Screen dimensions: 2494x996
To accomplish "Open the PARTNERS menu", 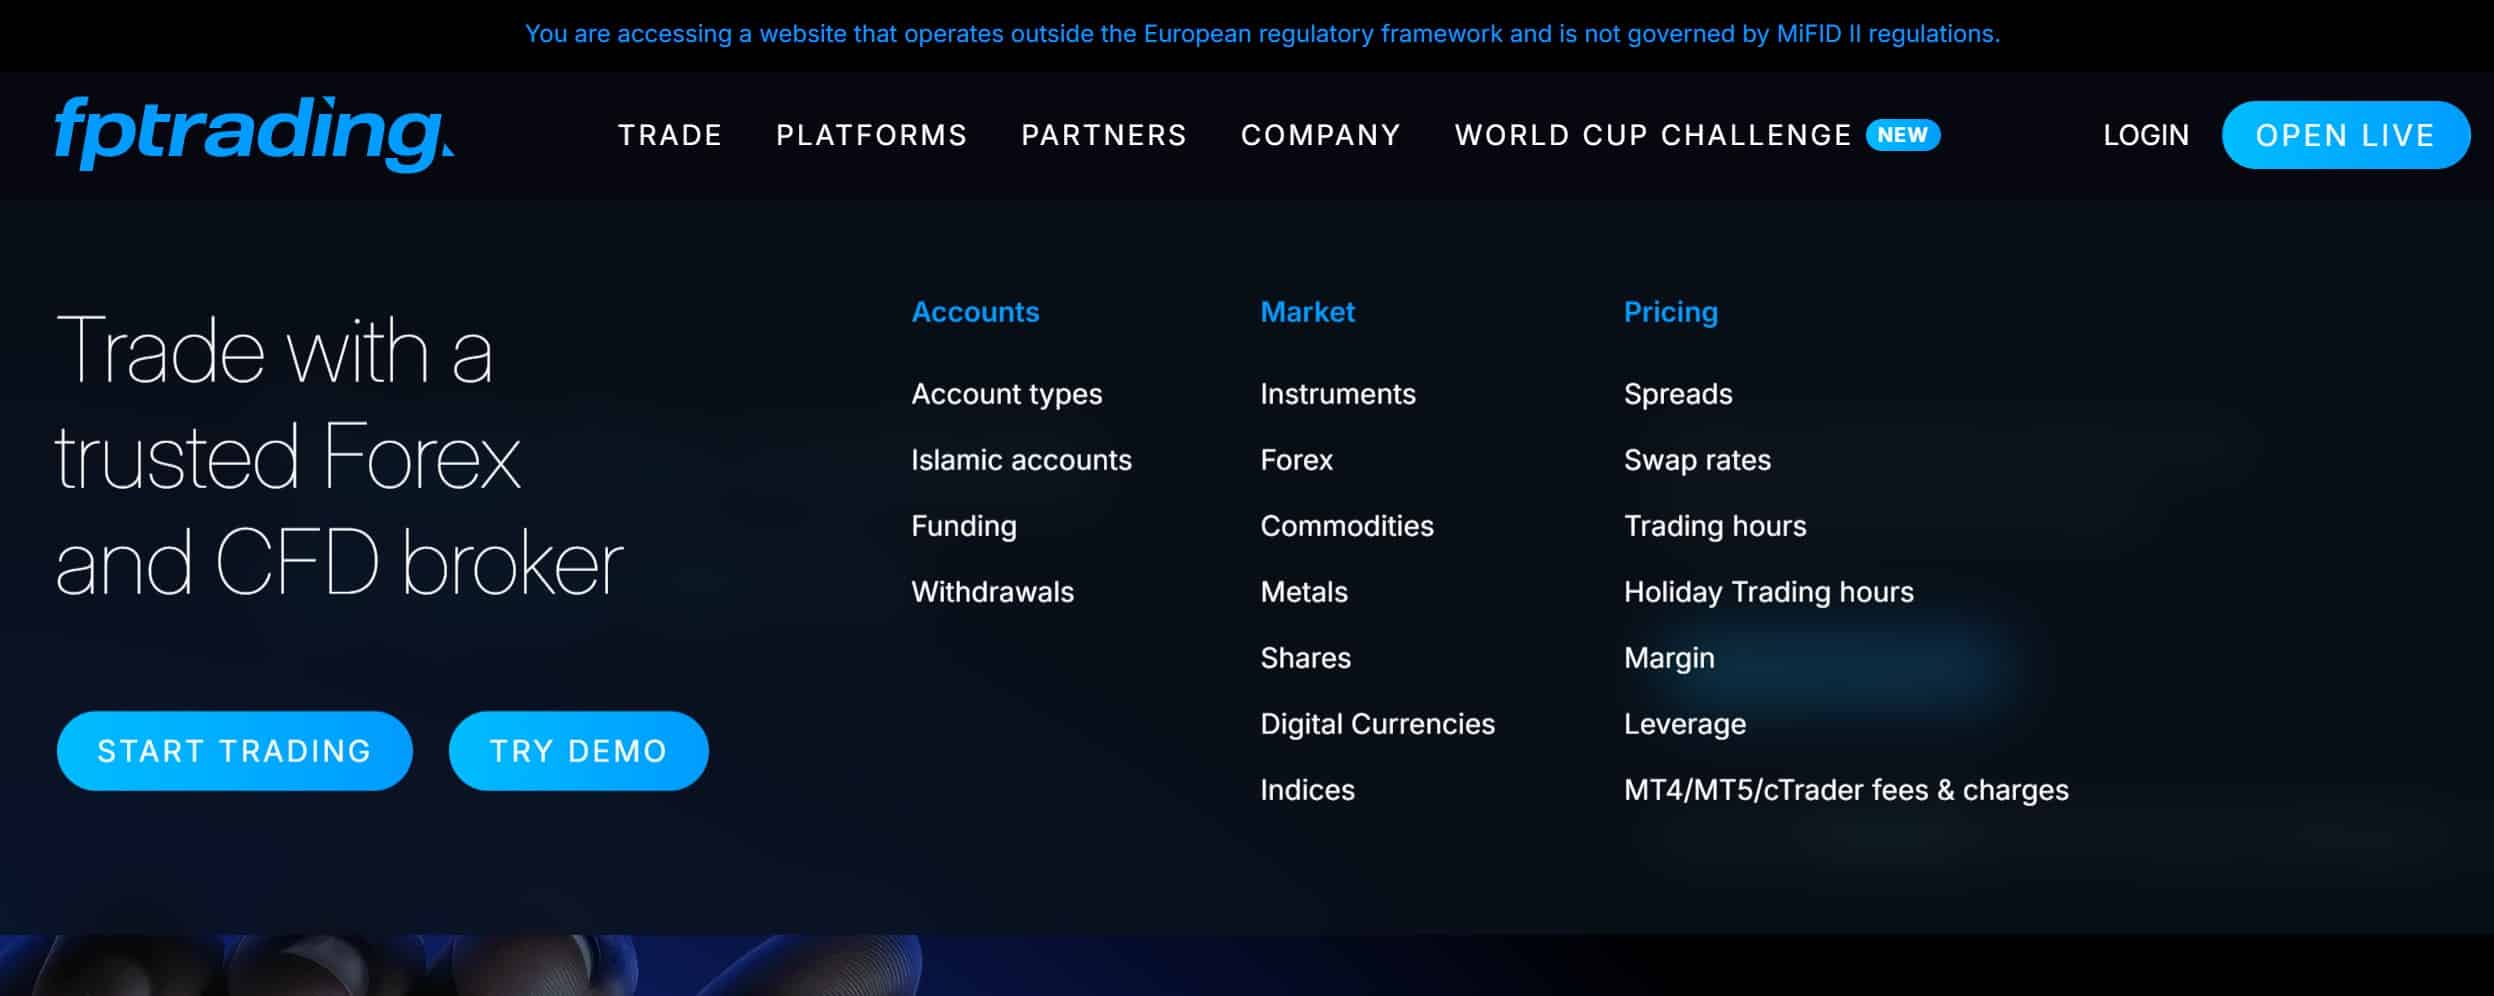I will (1104, 135).
